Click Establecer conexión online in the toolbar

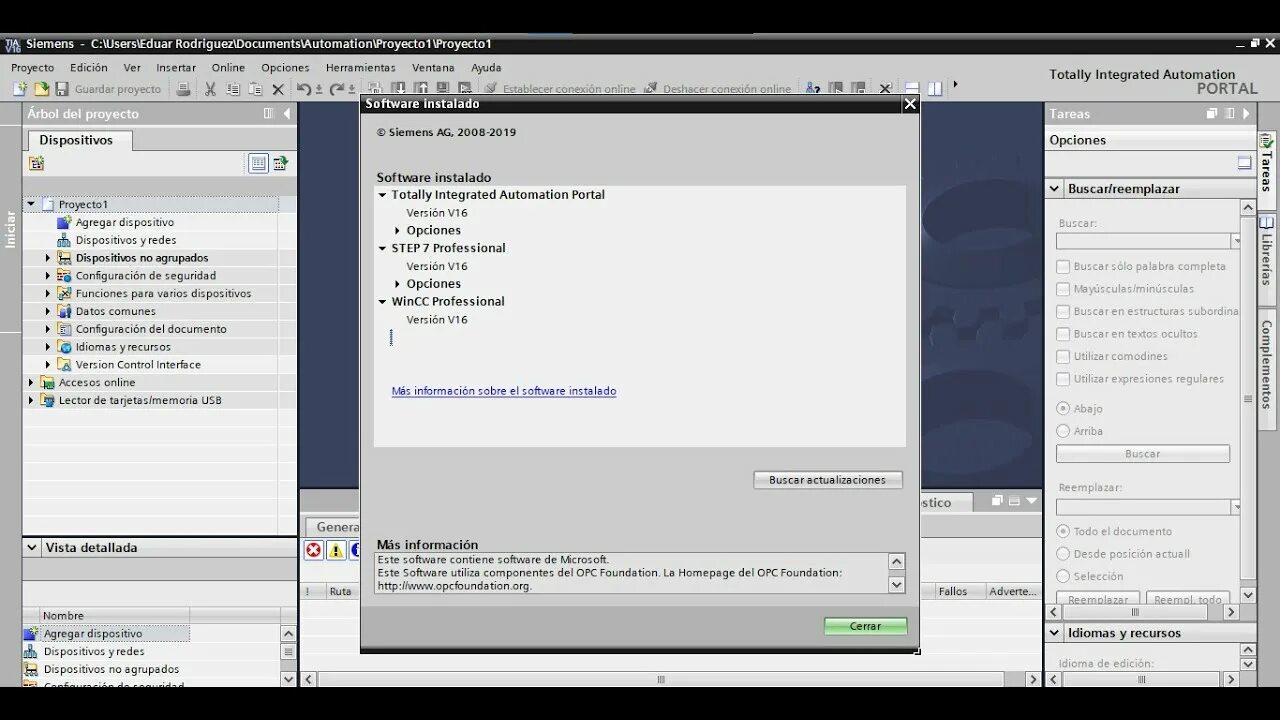click(560, 89)
